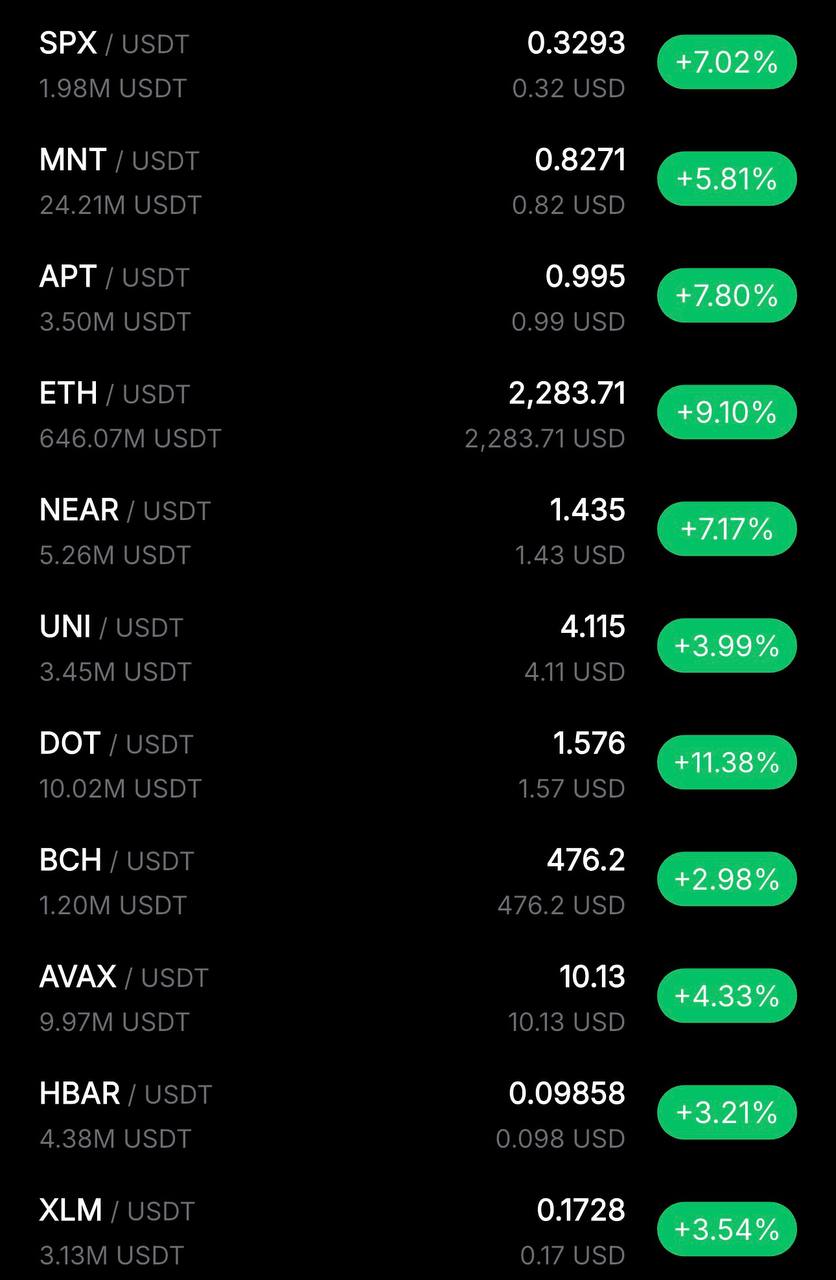Select the BCH price 476.2
Viewport: 836px width, 1280px height.
585,860
